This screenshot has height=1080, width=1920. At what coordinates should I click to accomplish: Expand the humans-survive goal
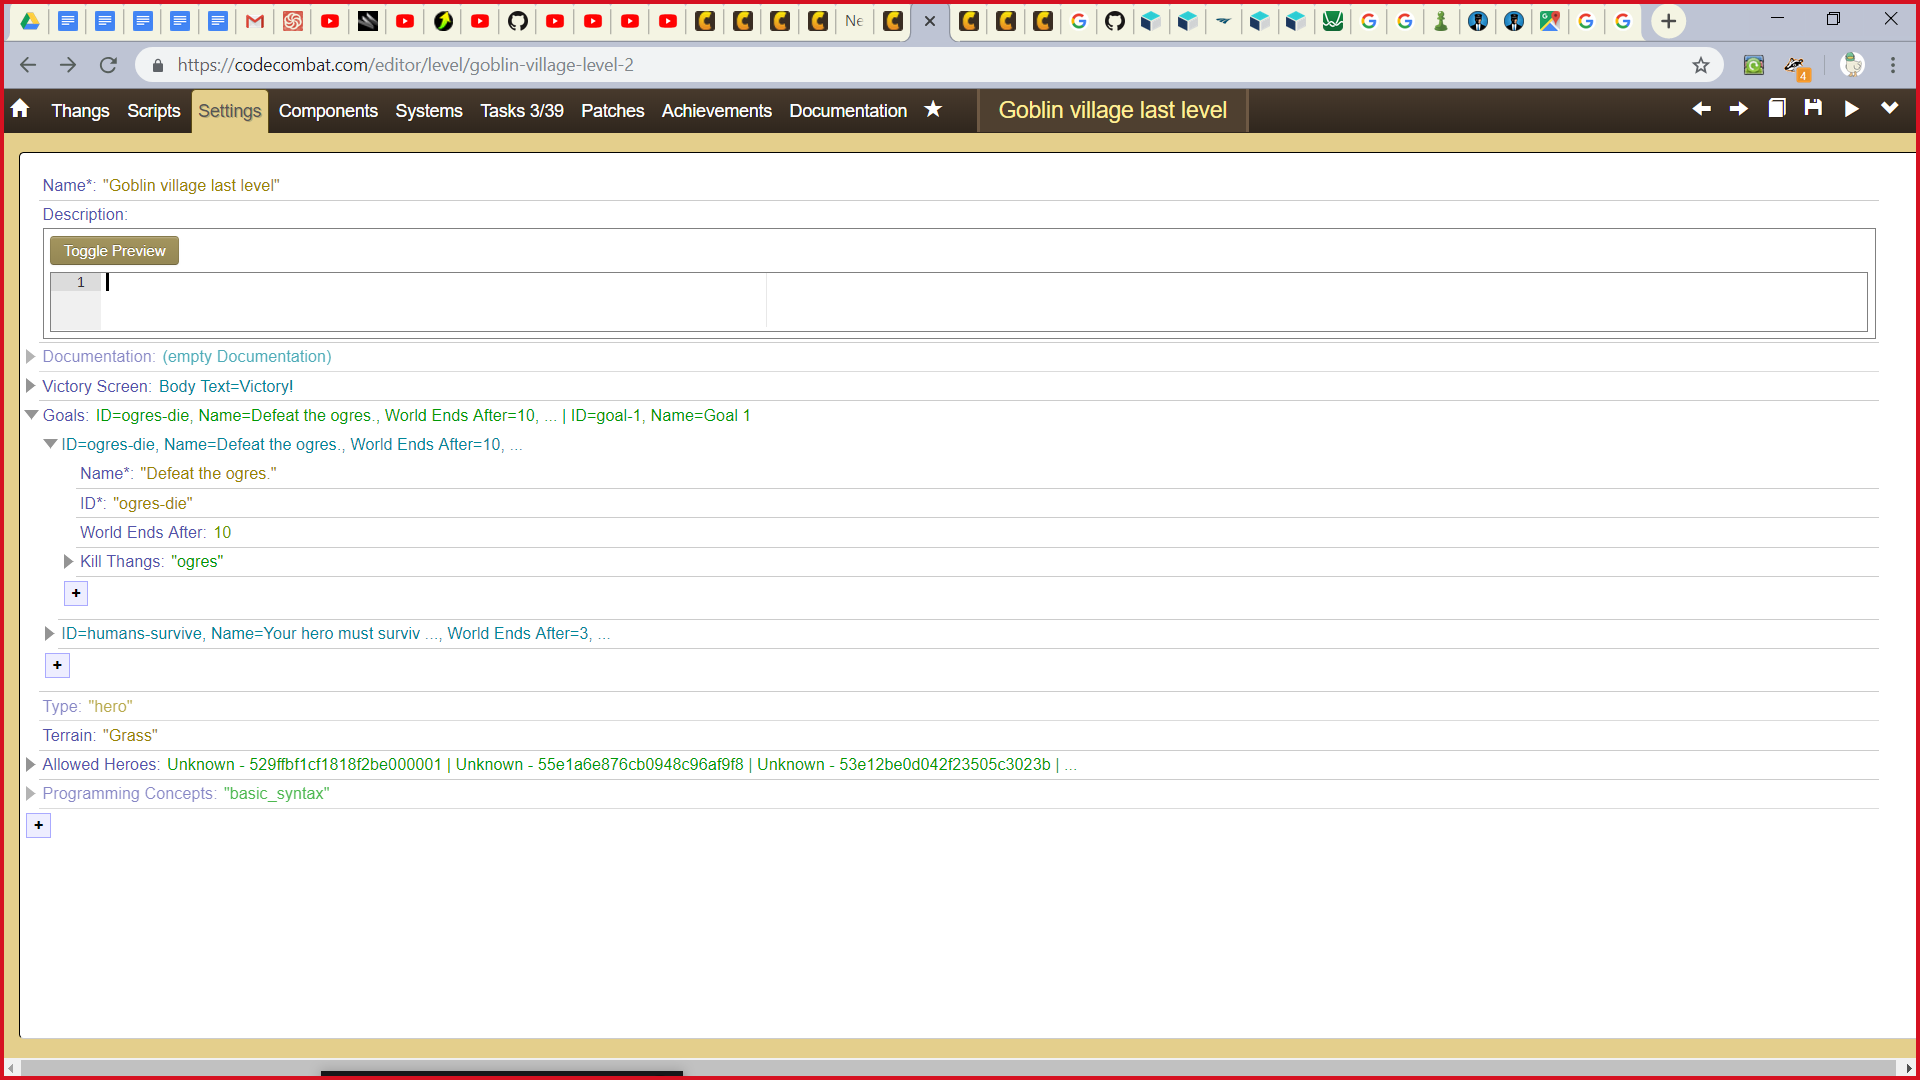[x=49, y=634]
